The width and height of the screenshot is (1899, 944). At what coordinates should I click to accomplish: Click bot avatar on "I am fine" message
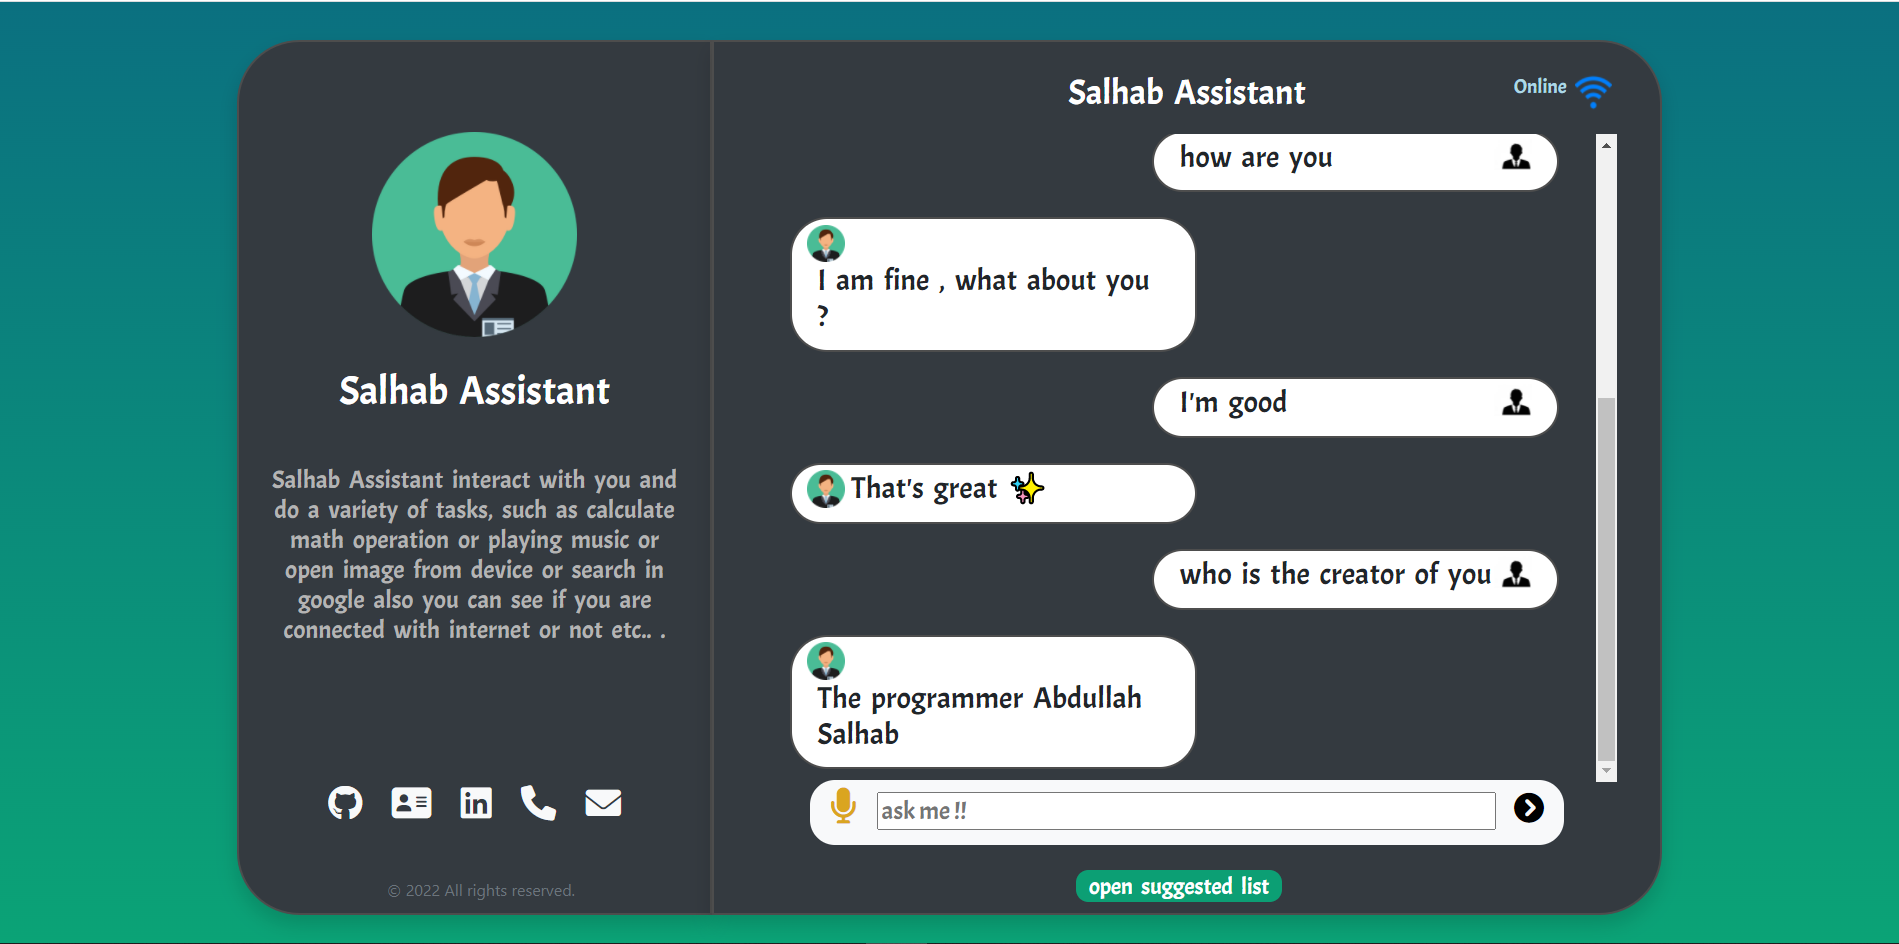(x=826, y=242)
